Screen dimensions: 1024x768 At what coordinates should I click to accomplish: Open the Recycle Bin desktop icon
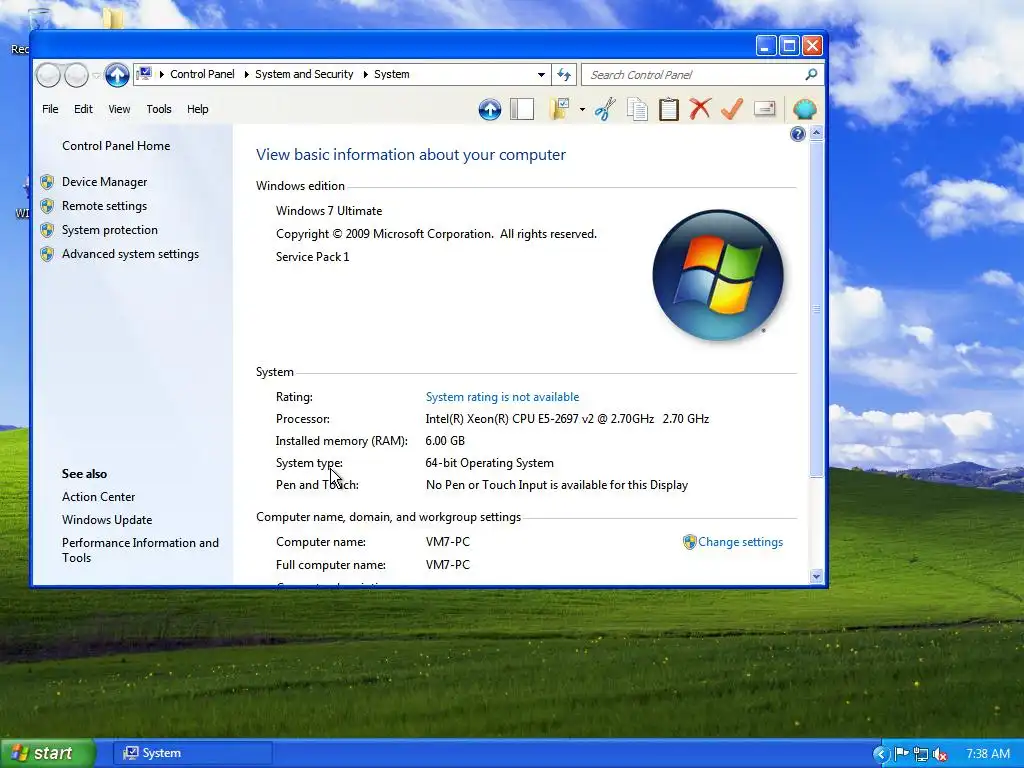pos(39,20)
